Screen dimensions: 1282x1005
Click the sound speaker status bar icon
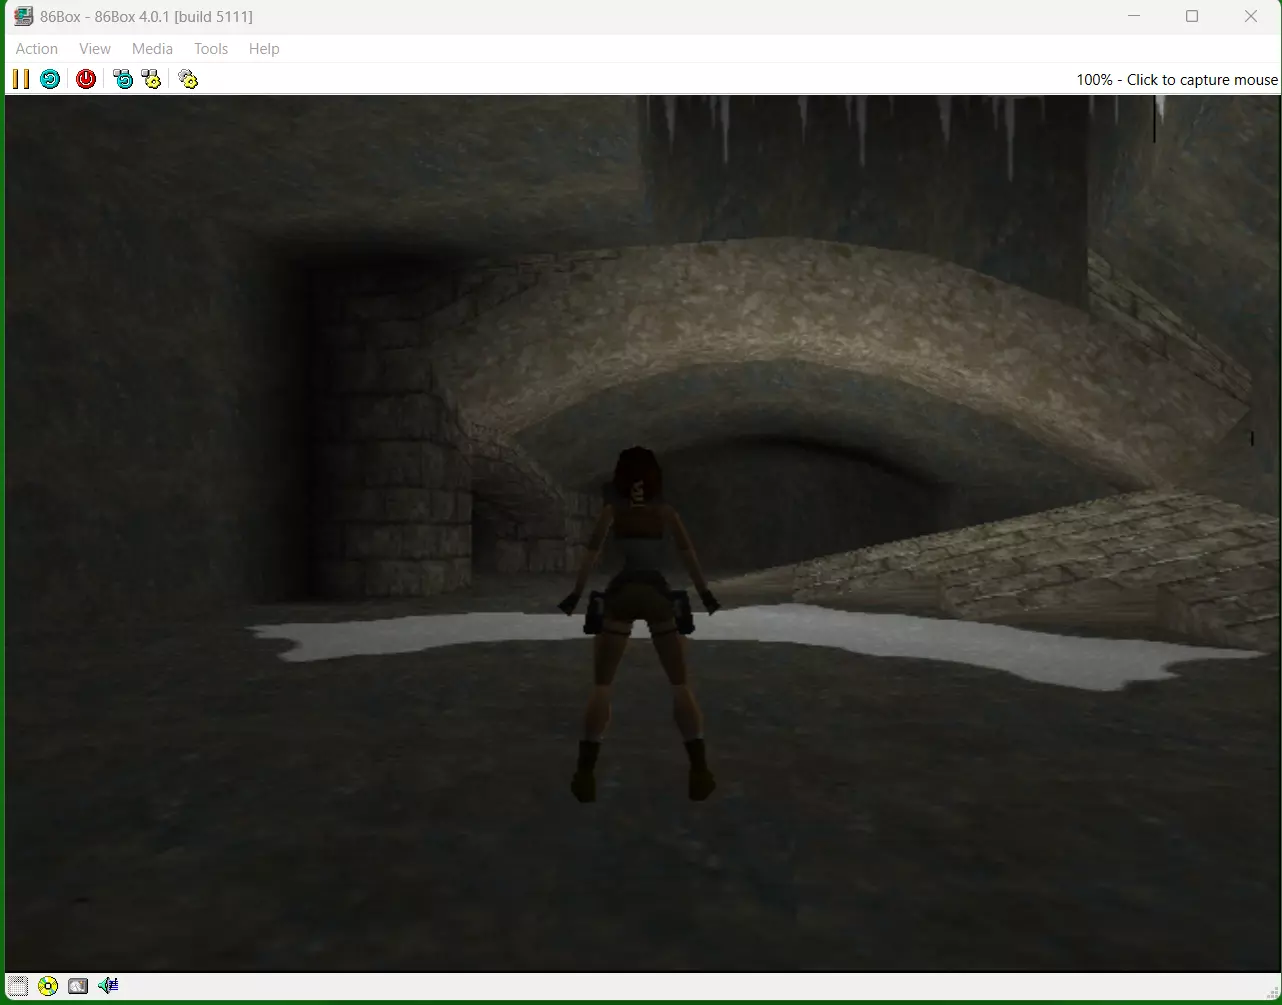point(108,986)
